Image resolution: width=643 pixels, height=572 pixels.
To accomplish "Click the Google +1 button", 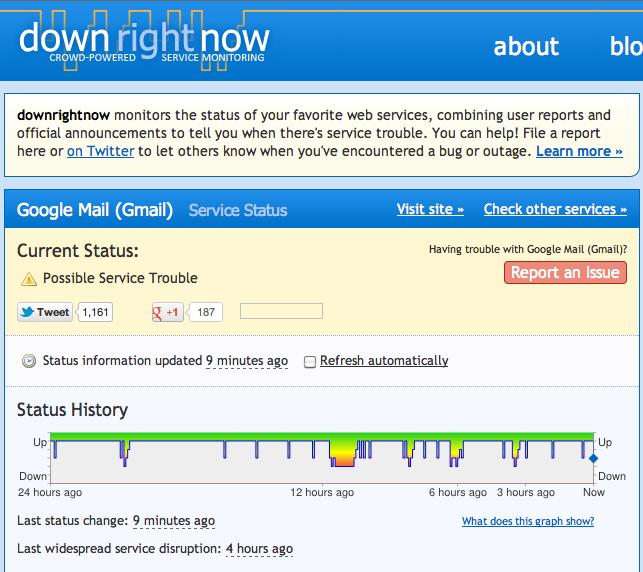I will 167,312.
